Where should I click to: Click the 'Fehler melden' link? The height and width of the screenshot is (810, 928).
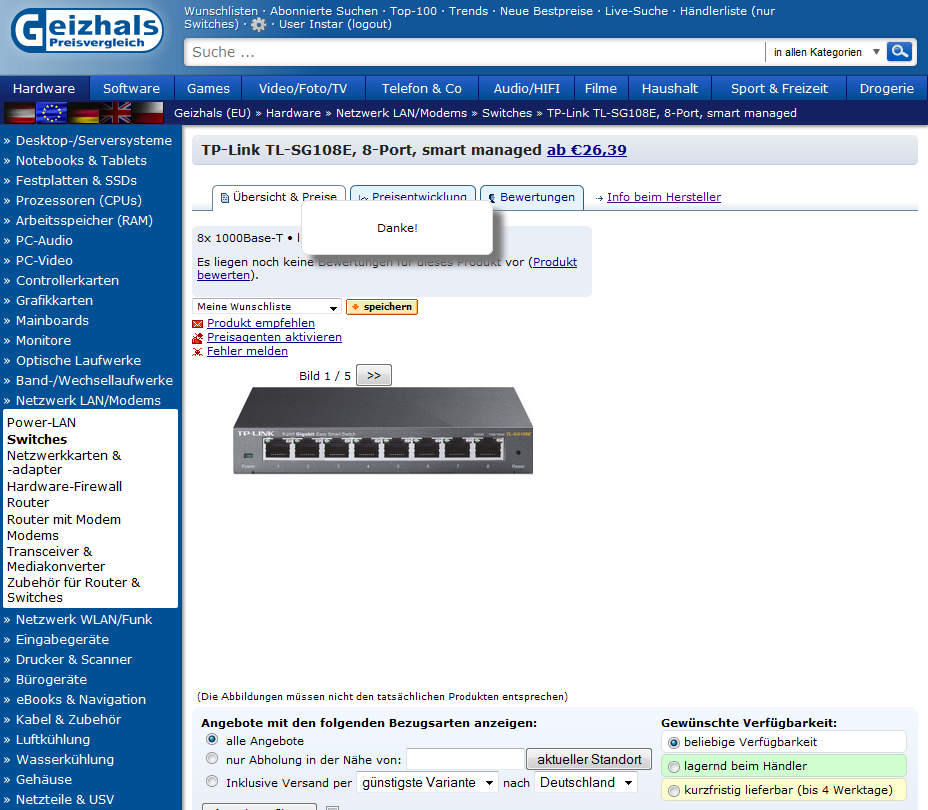click(247, 351)
